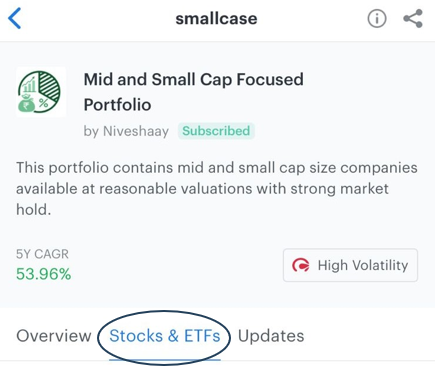Click the green pie chart portfolio logo
The image size is (435, 370).
pos(40,92)
